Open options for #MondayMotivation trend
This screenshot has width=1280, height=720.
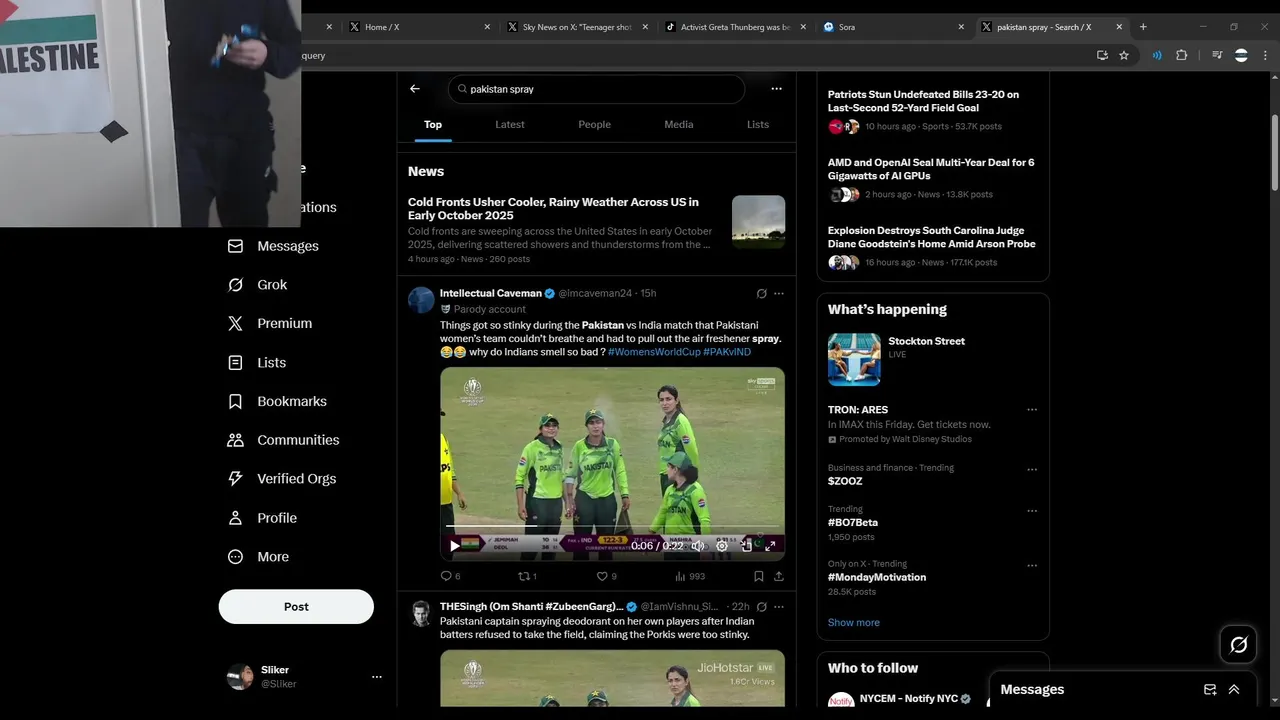(1032, 565)
